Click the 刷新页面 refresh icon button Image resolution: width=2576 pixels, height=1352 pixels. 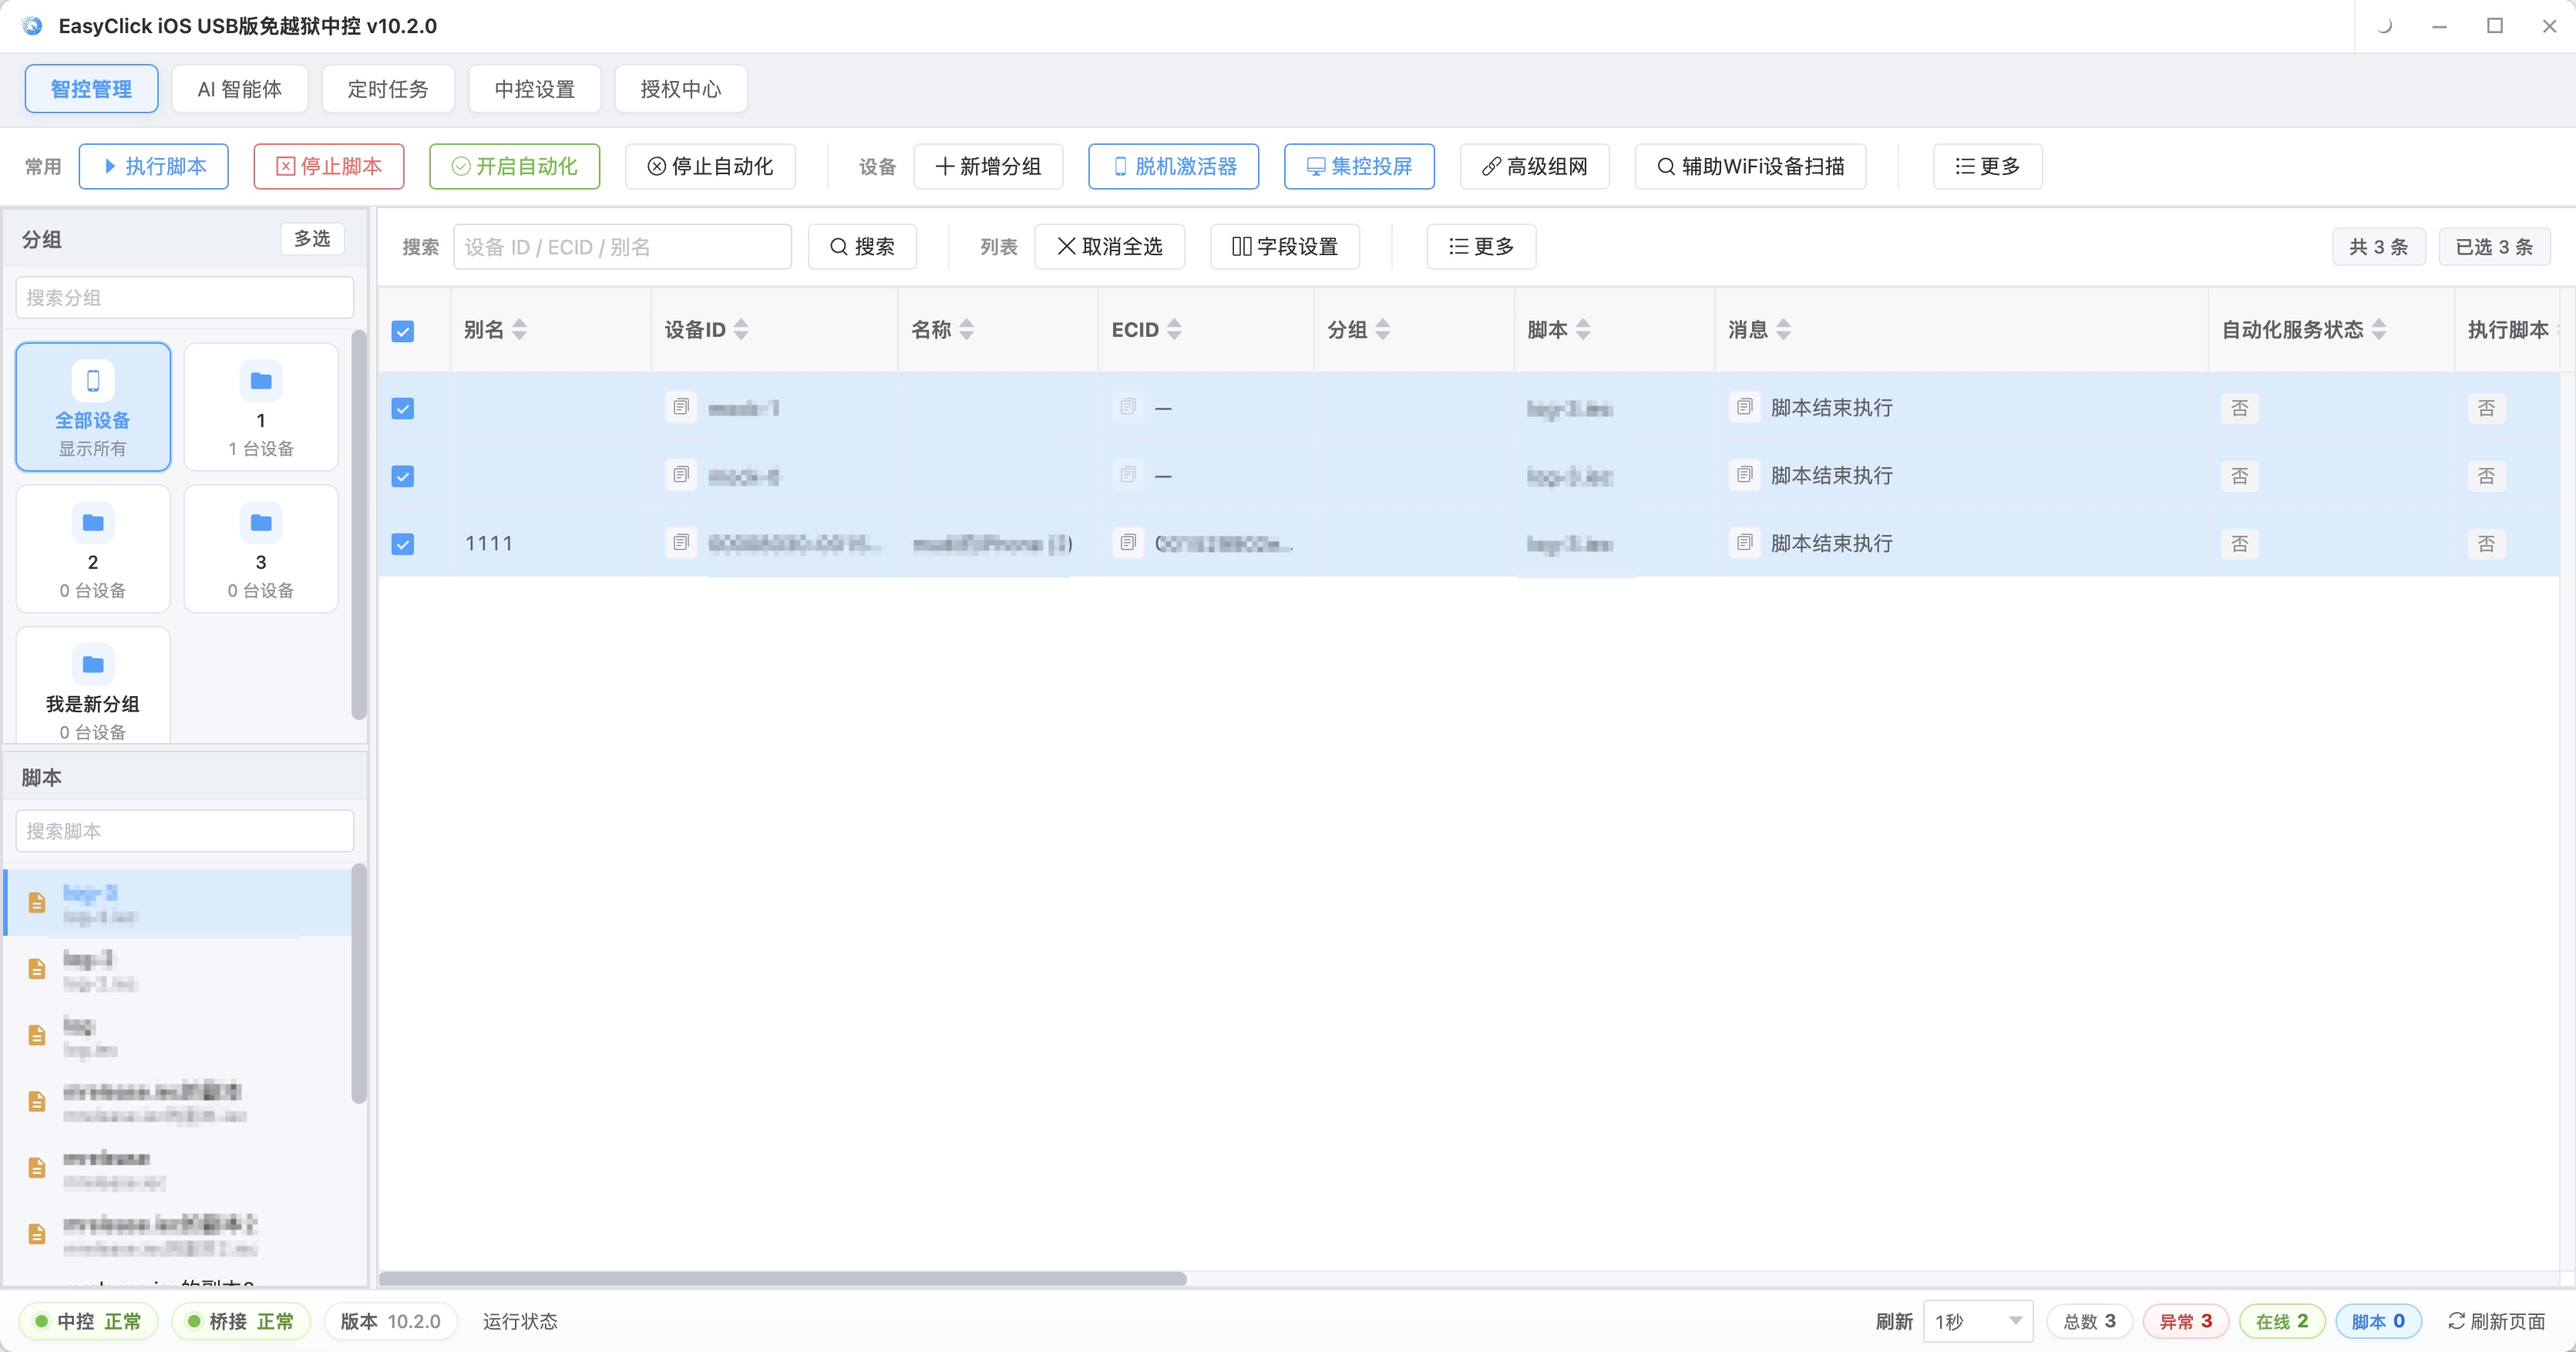2496,1321
